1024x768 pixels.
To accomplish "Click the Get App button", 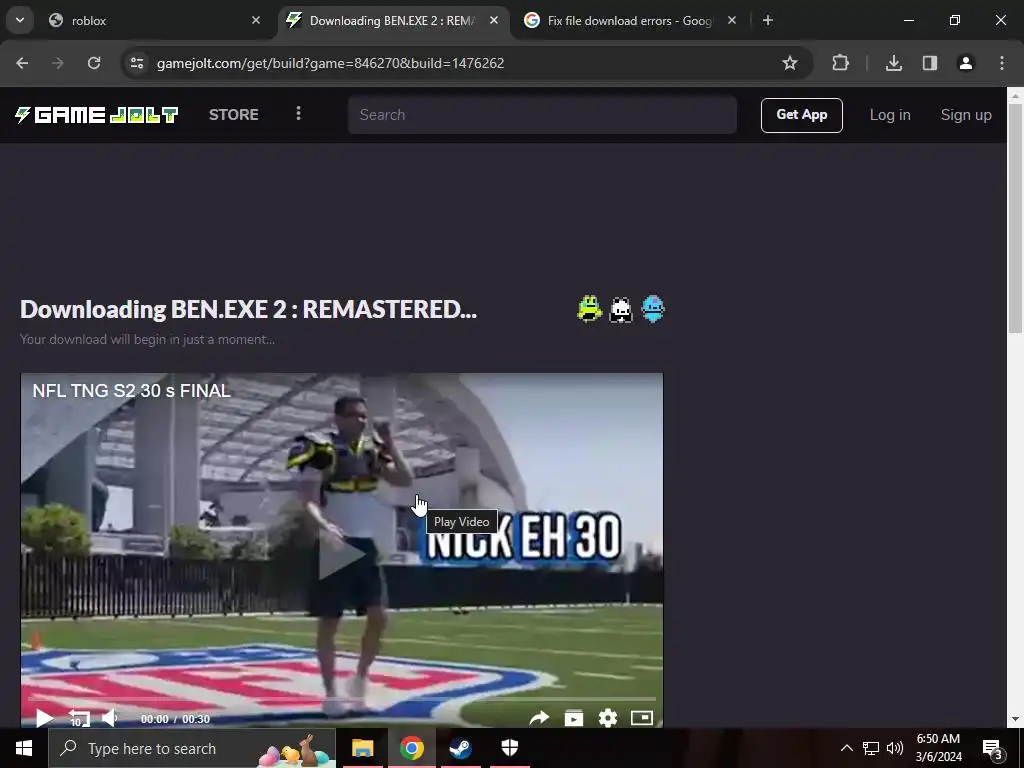I will pyautogui.click(x=801, y=115).
